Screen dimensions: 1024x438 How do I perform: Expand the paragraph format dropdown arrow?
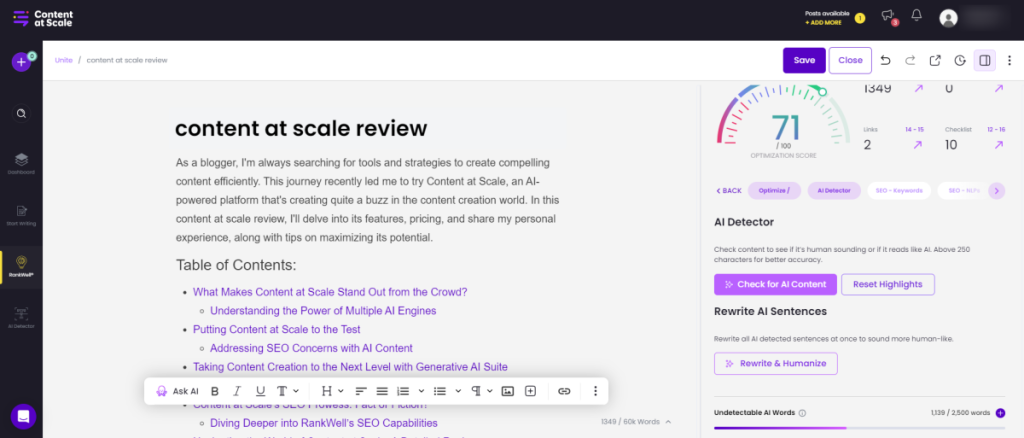coord(490,391)
